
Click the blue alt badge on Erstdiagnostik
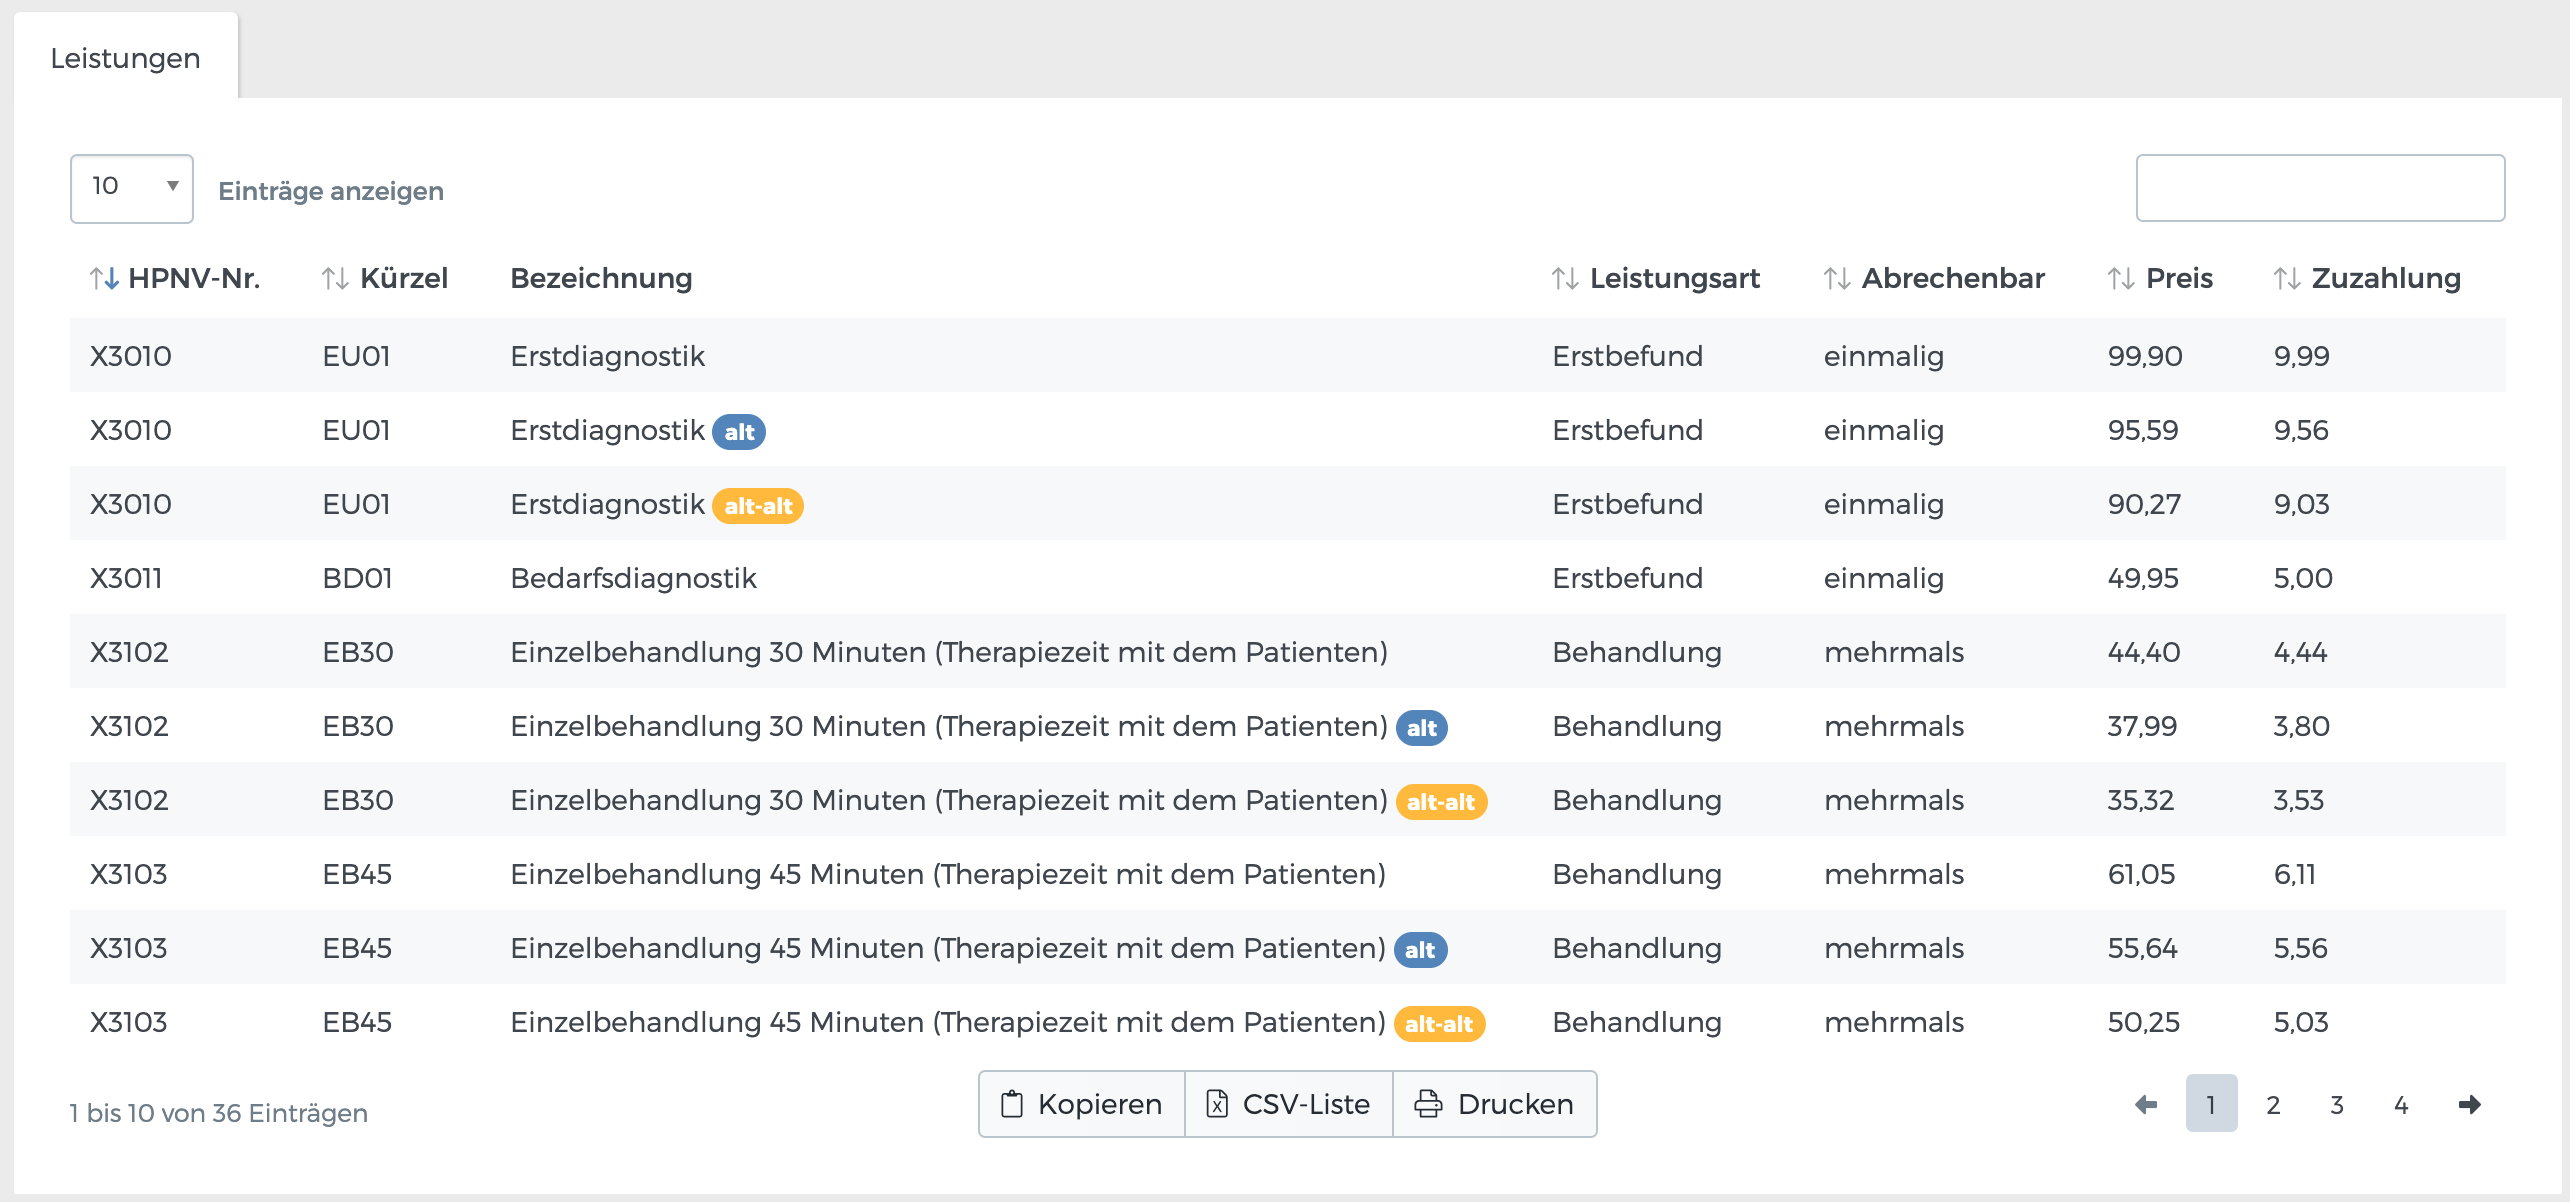click(x=739, y=432)
